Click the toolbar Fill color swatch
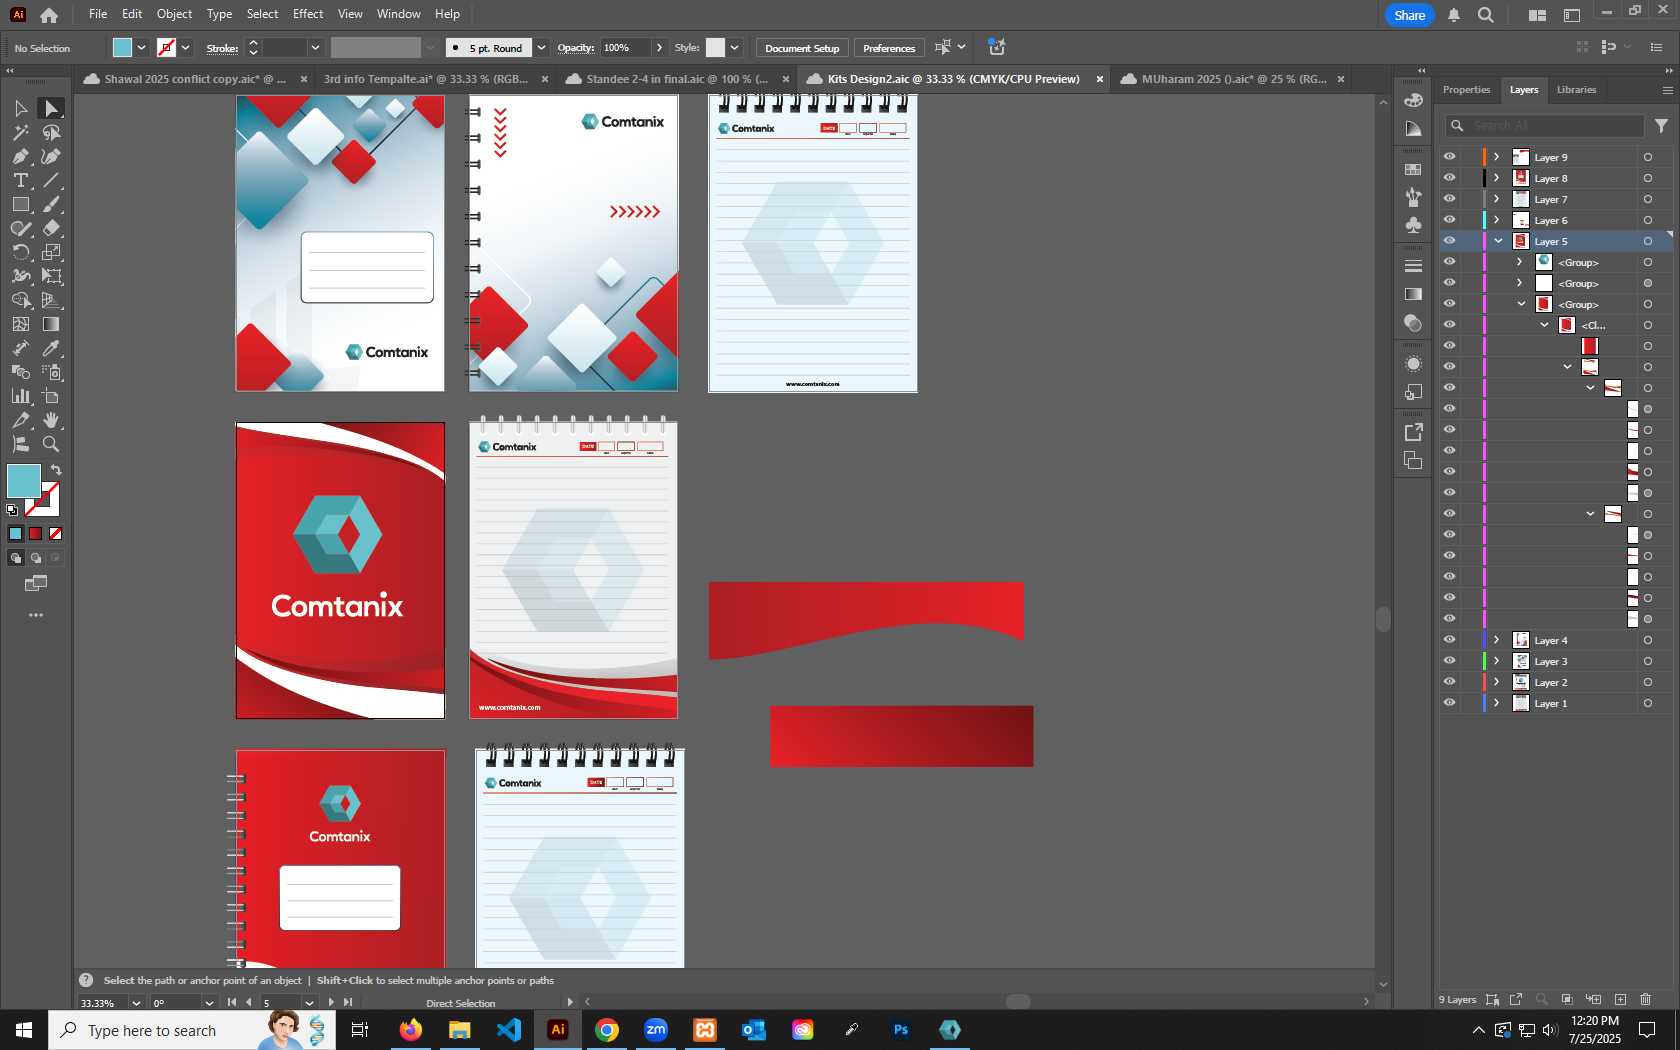The height and width of the screenshot is (1050, 1680). [24, 481]
